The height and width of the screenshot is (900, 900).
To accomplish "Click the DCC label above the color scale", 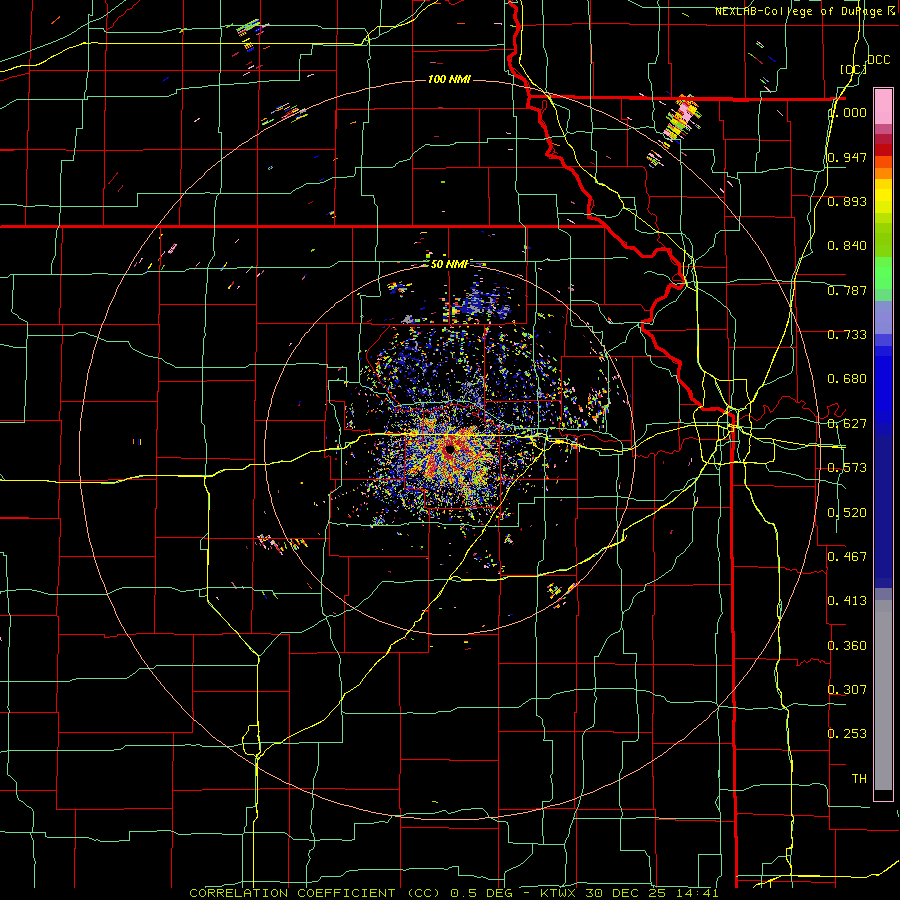I will coord(879,60).
